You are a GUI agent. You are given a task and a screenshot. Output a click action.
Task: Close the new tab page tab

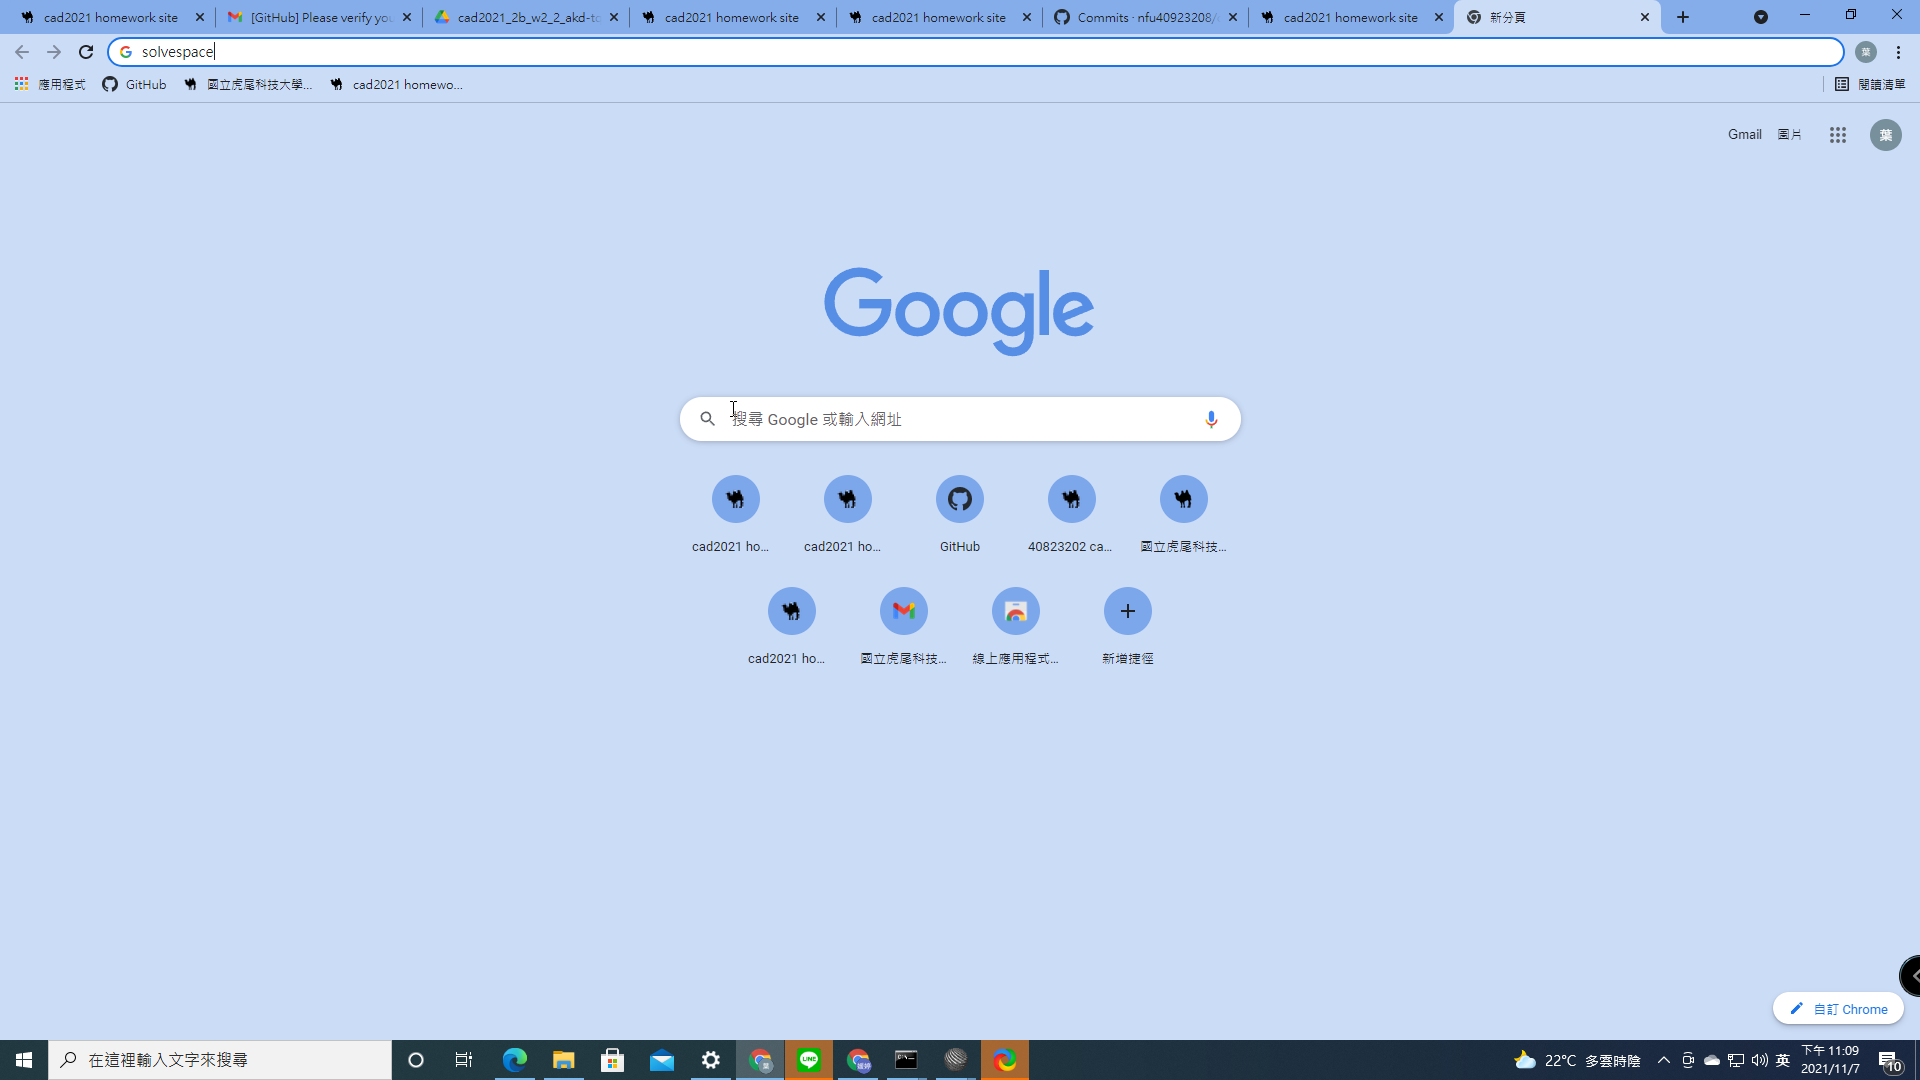click(x=1645, y=17)
